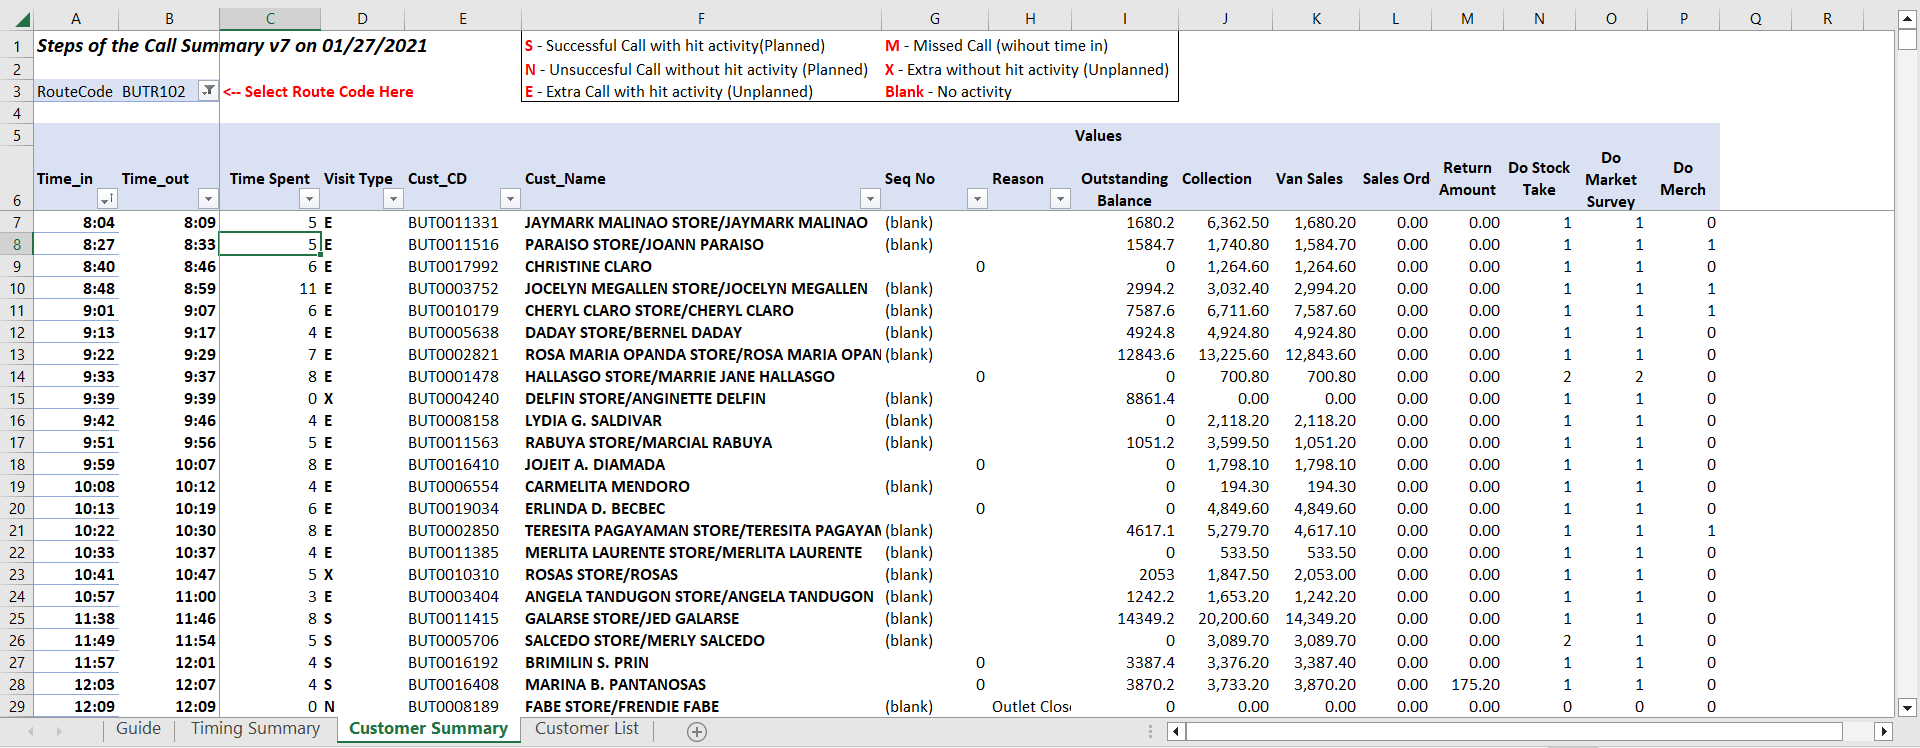Expand the Visit Type filter dropdown
This screenshot has width=1920, height=748.
[393, 199]
